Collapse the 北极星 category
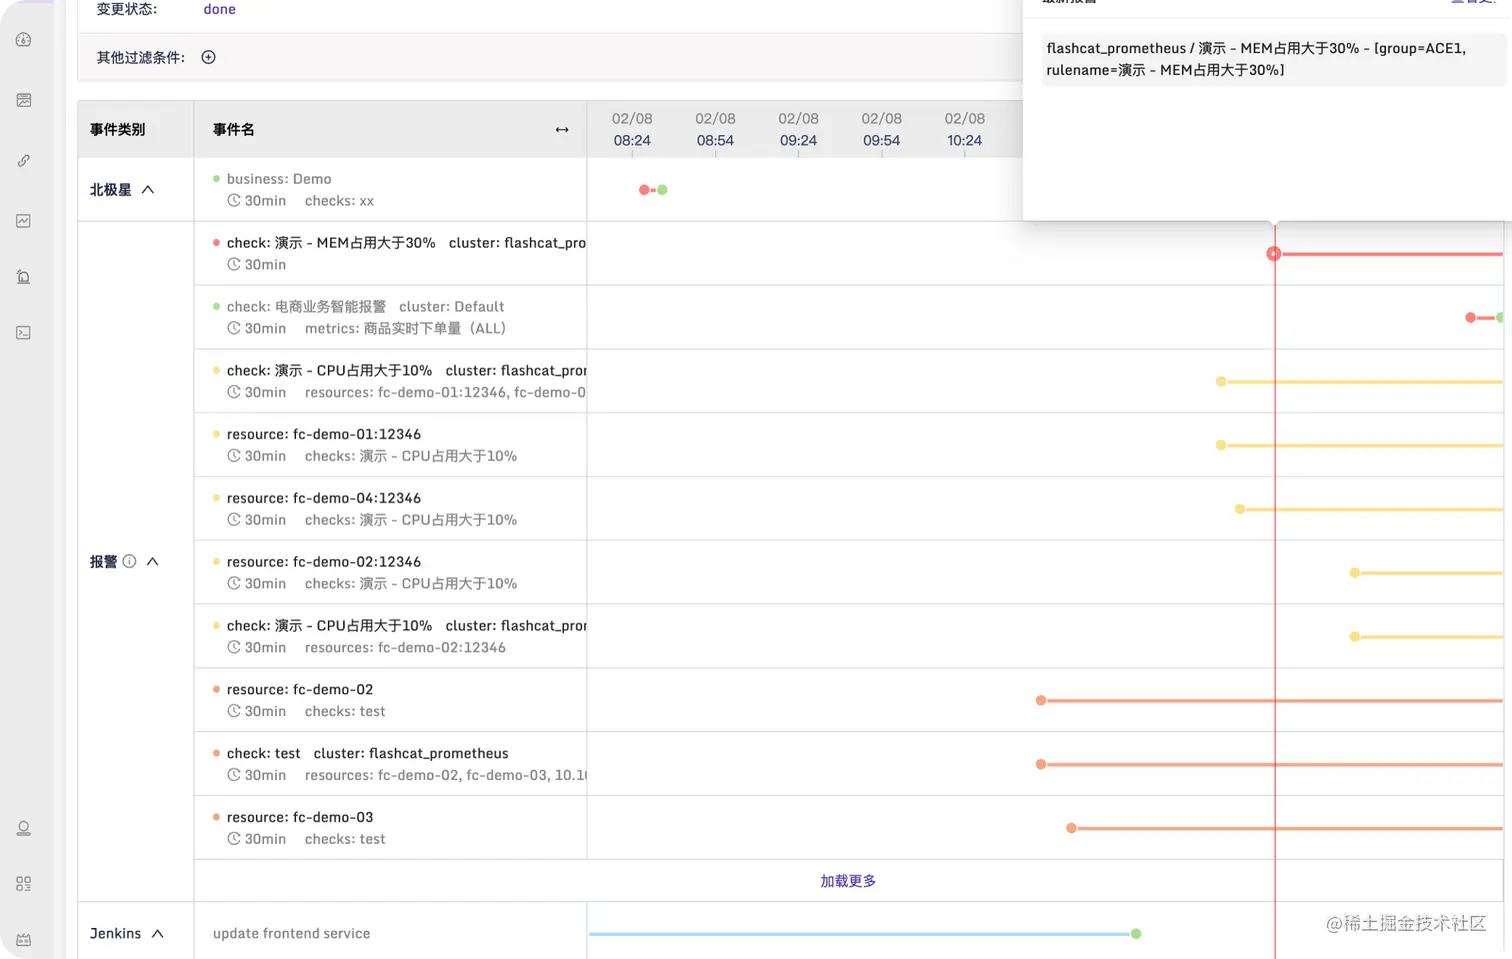 tap(148, 190)
